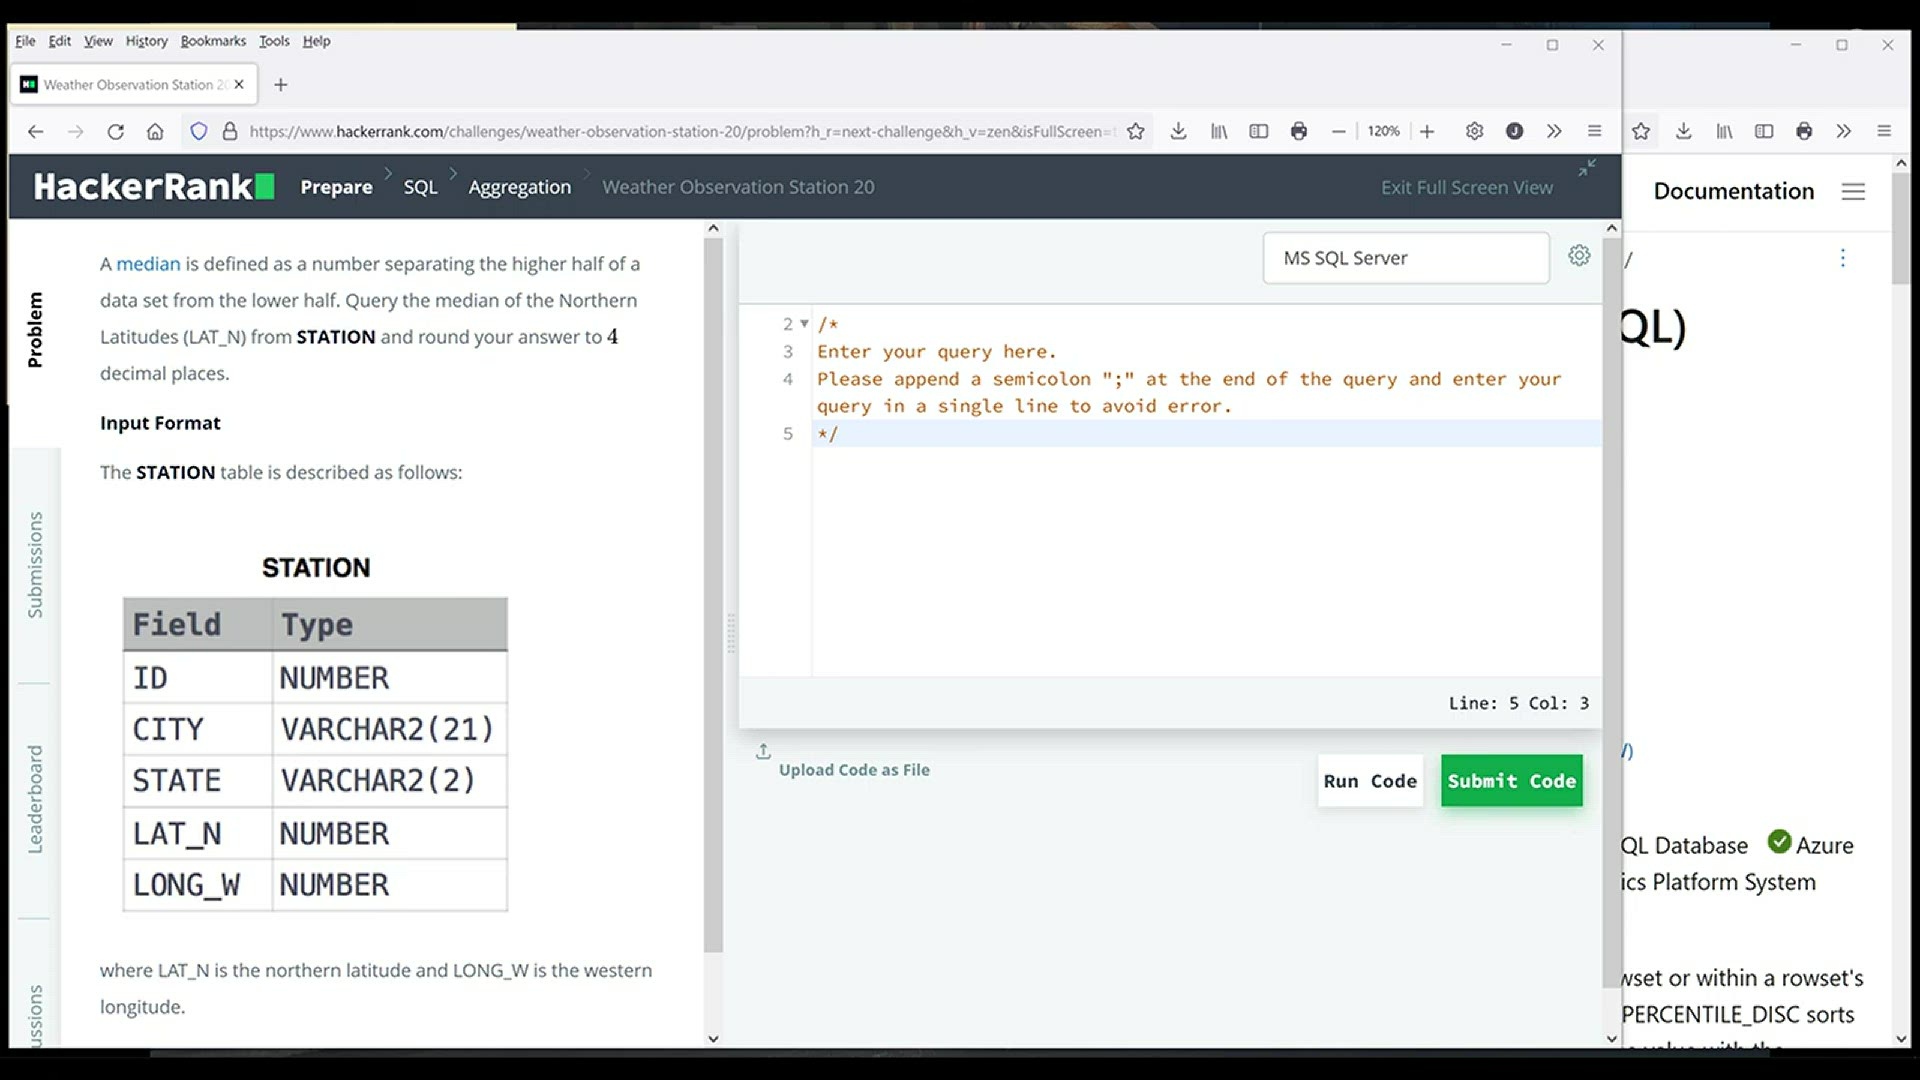Open Edit menu
Image resolution: width=1920 pixels, height=1080 pixels.
tap(60, 41)
